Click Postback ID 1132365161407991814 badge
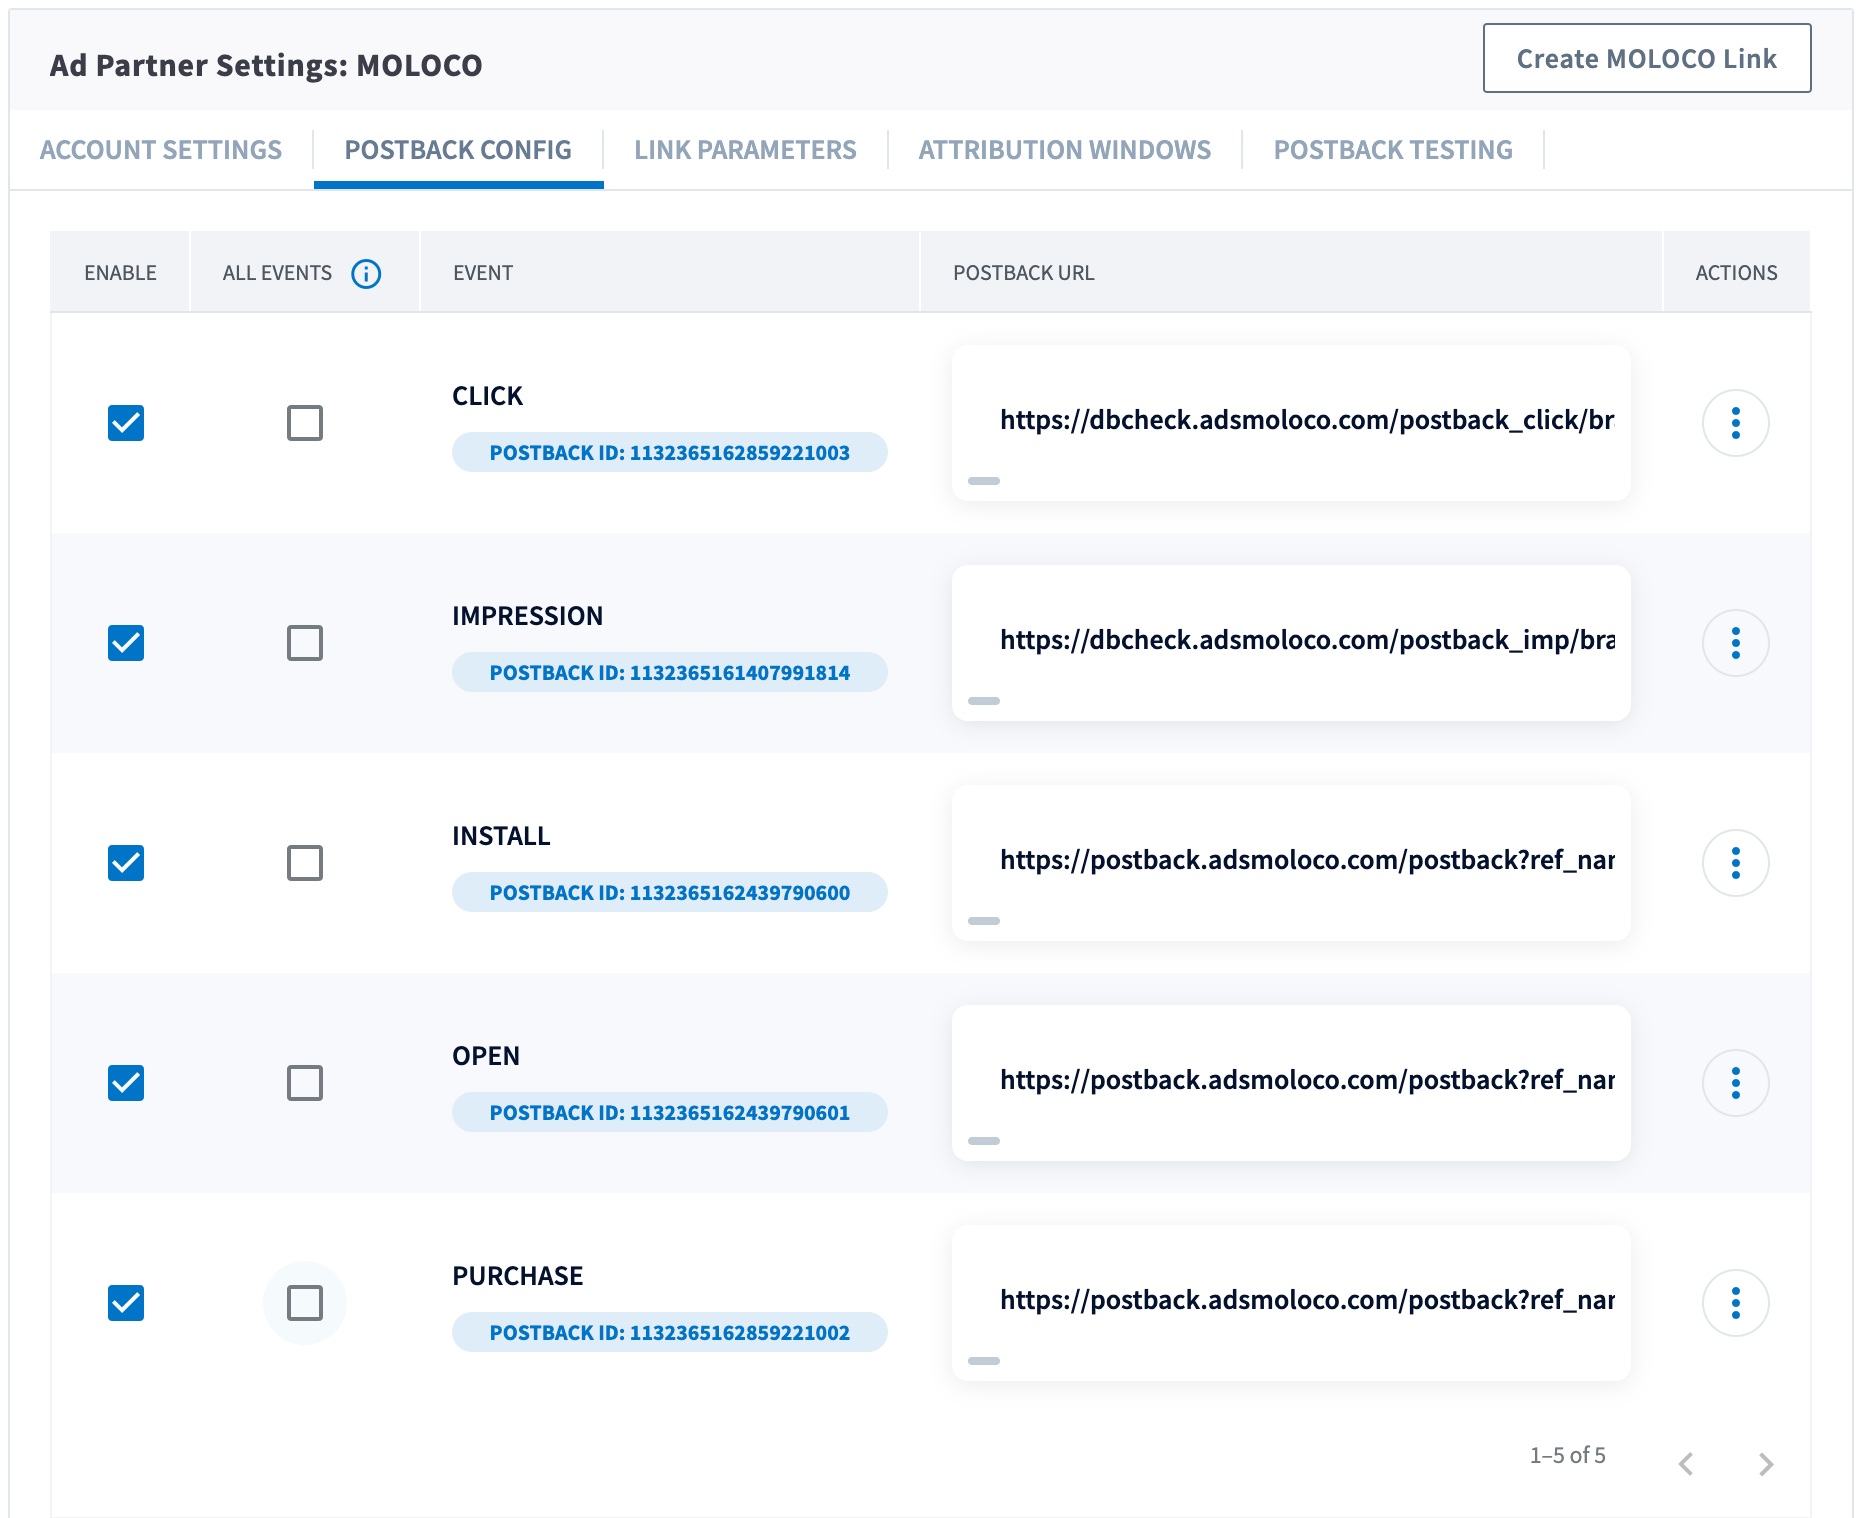 pos(669,672)
